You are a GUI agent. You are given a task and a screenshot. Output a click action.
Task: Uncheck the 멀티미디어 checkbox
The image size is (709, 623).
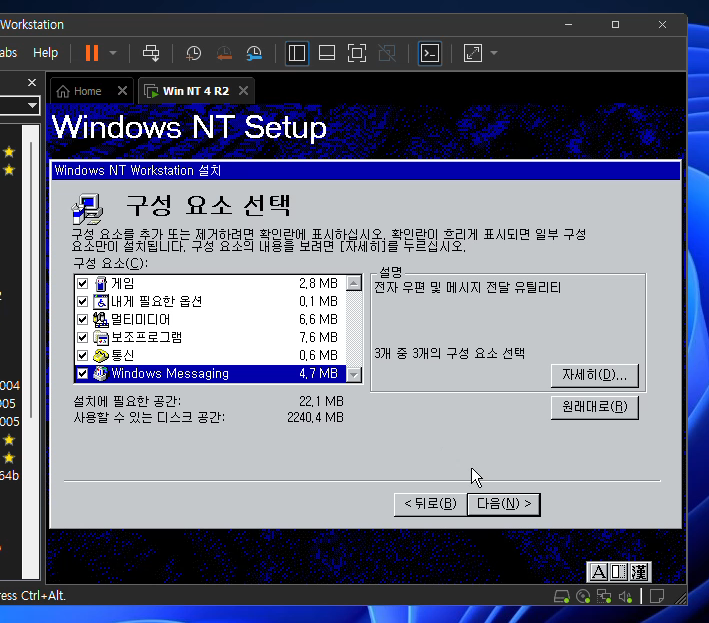(82, 320)
